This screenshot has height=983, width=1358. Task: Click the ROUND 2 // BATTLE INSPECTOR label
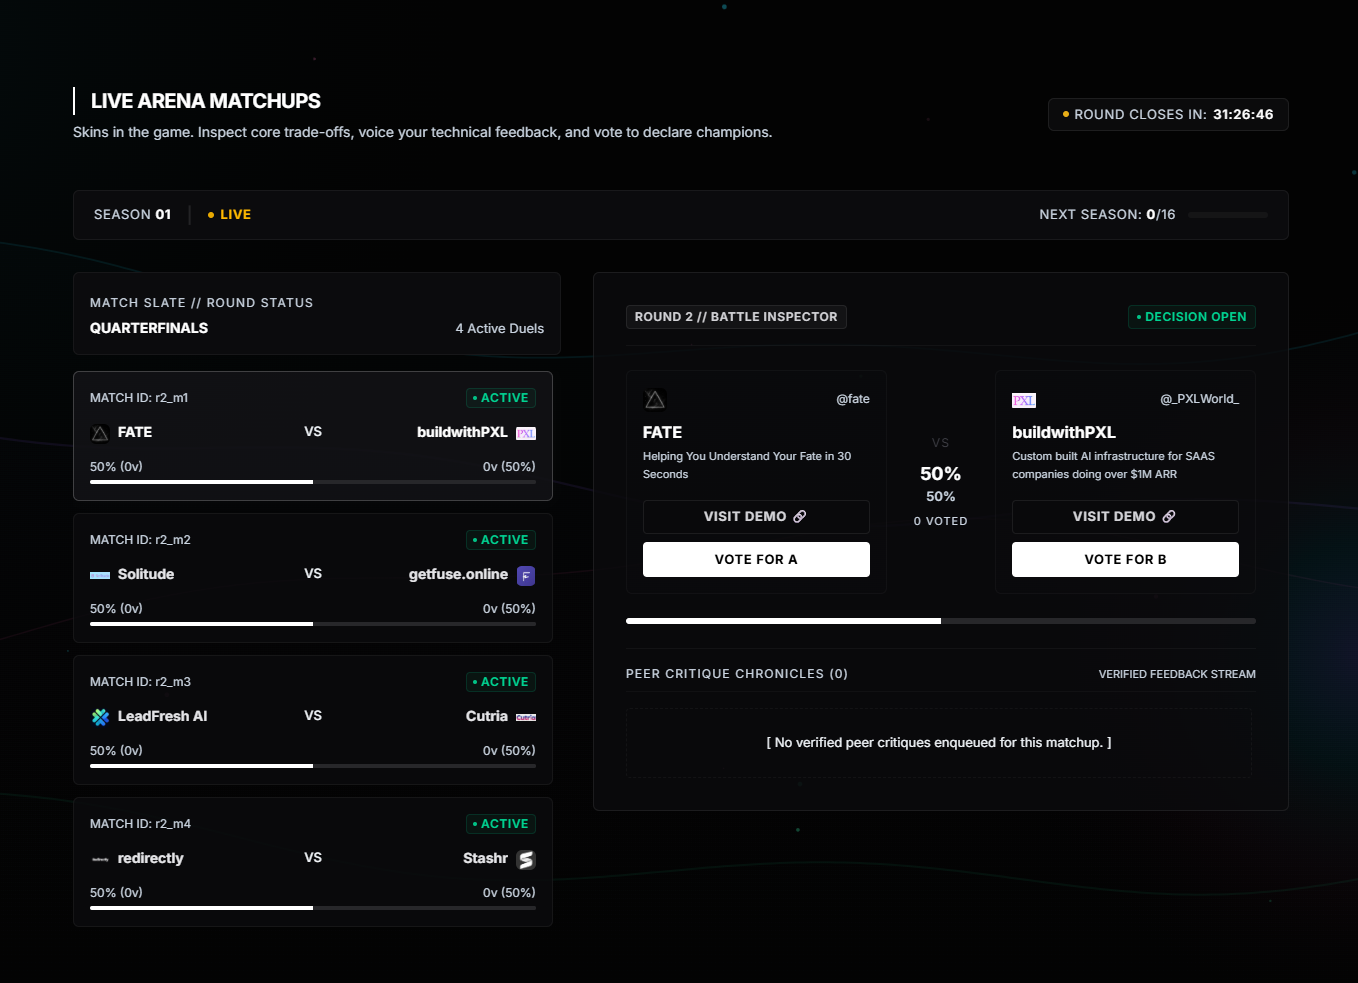[736, 317]
